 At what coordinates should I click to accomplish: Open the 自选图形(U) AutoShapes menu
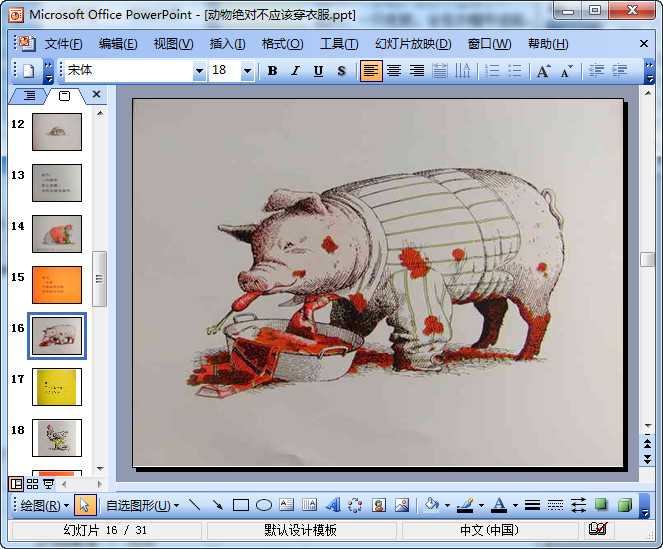142,505
